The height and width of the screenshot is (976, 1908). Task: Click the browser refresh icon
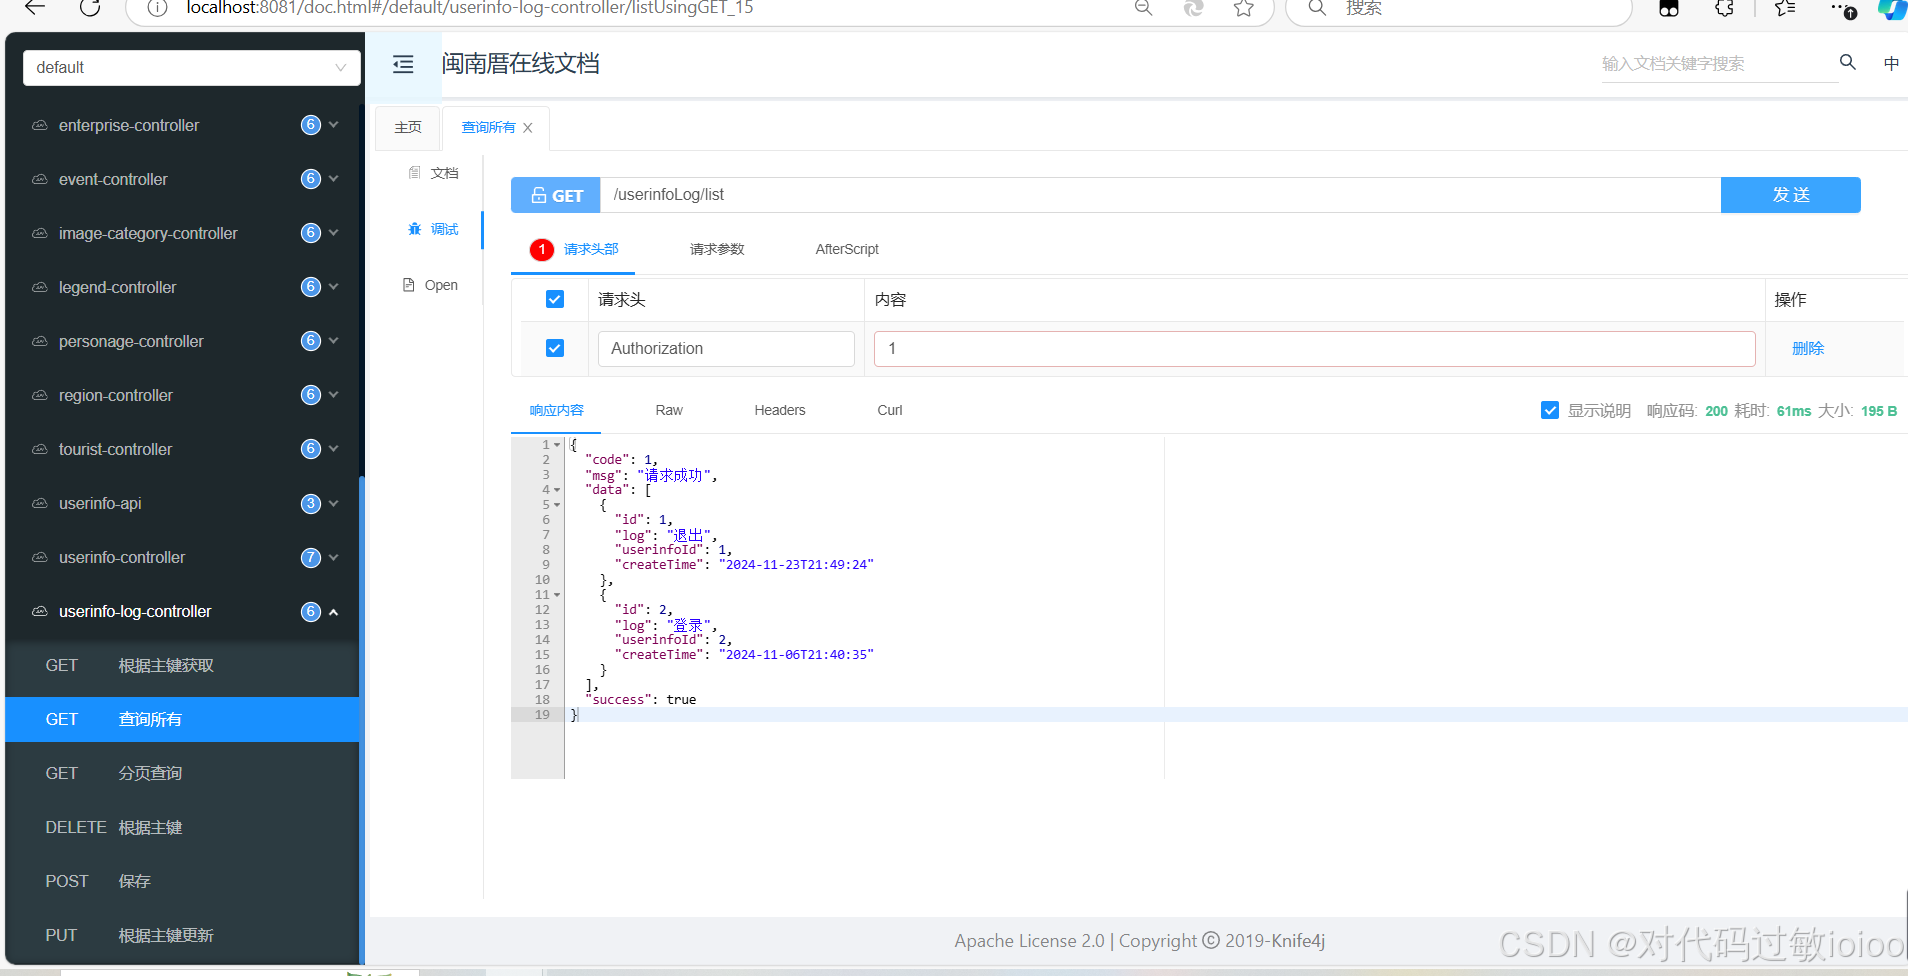[90, 9]
